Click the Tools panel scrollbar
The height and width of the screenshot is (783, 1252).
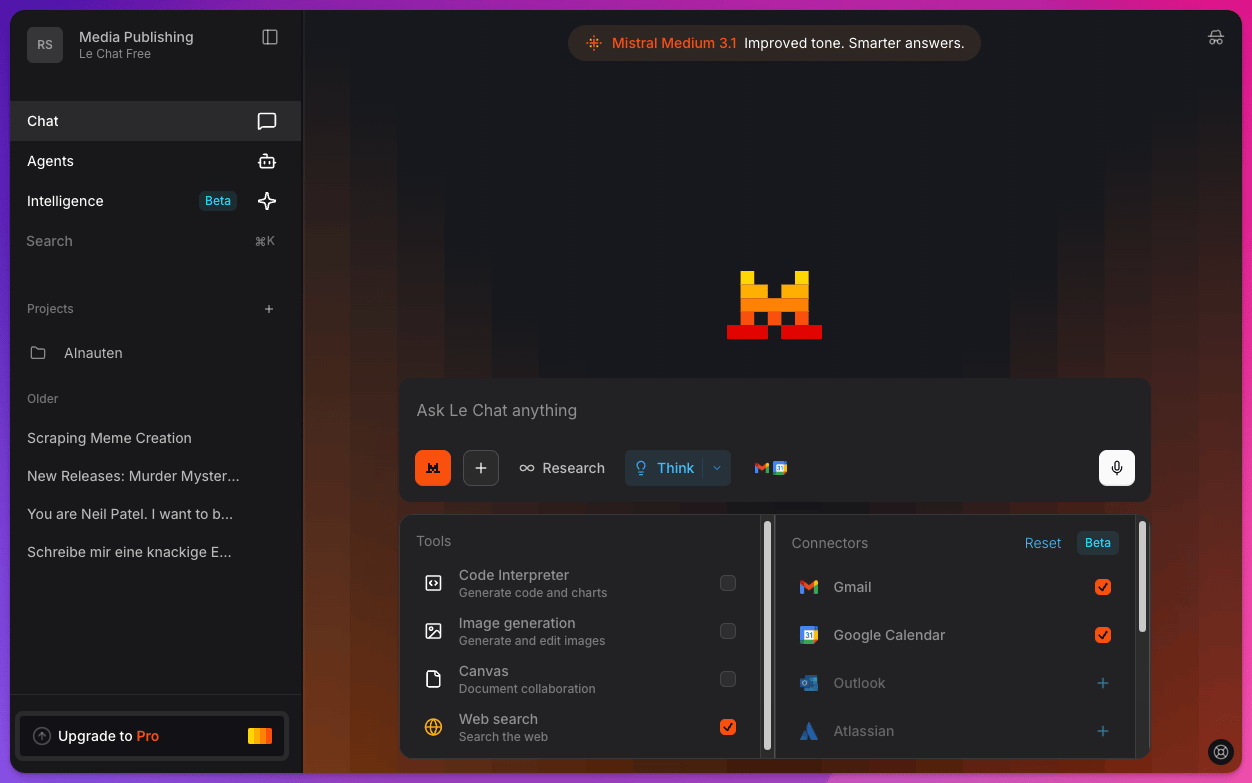(x=767, y=635)
